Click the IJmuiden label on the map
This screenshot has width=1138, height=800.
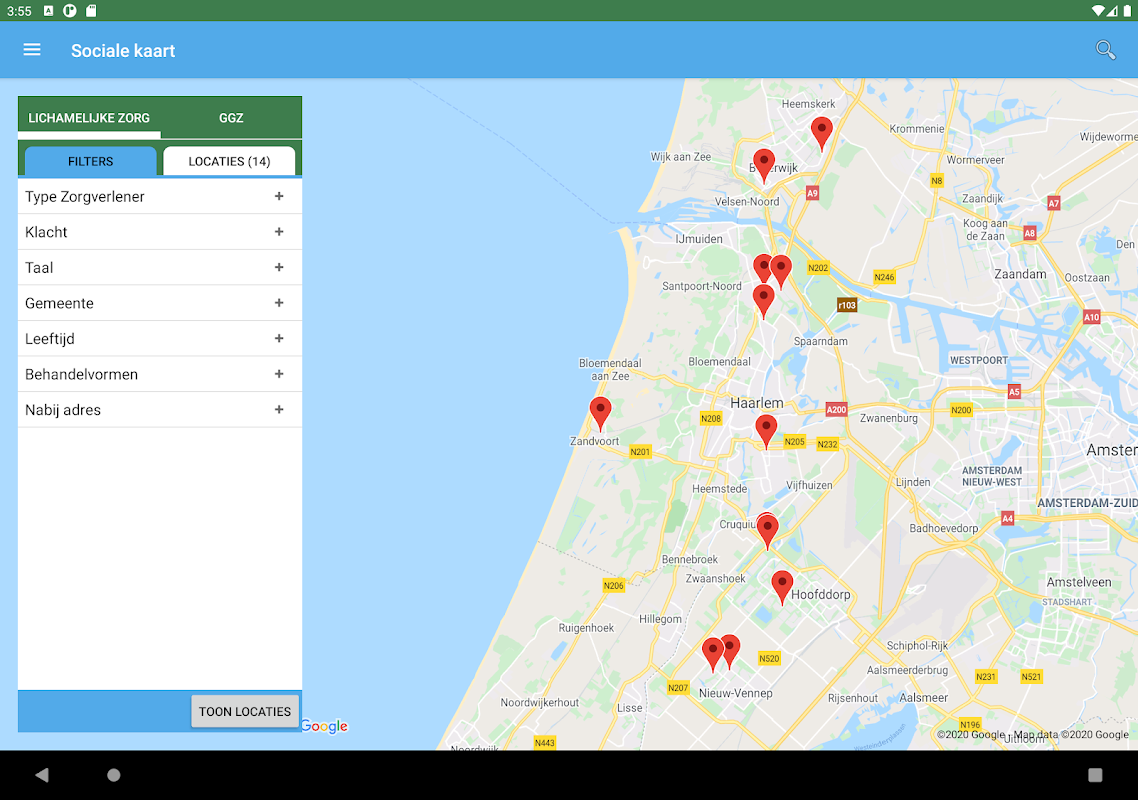[x=699, y=239]
